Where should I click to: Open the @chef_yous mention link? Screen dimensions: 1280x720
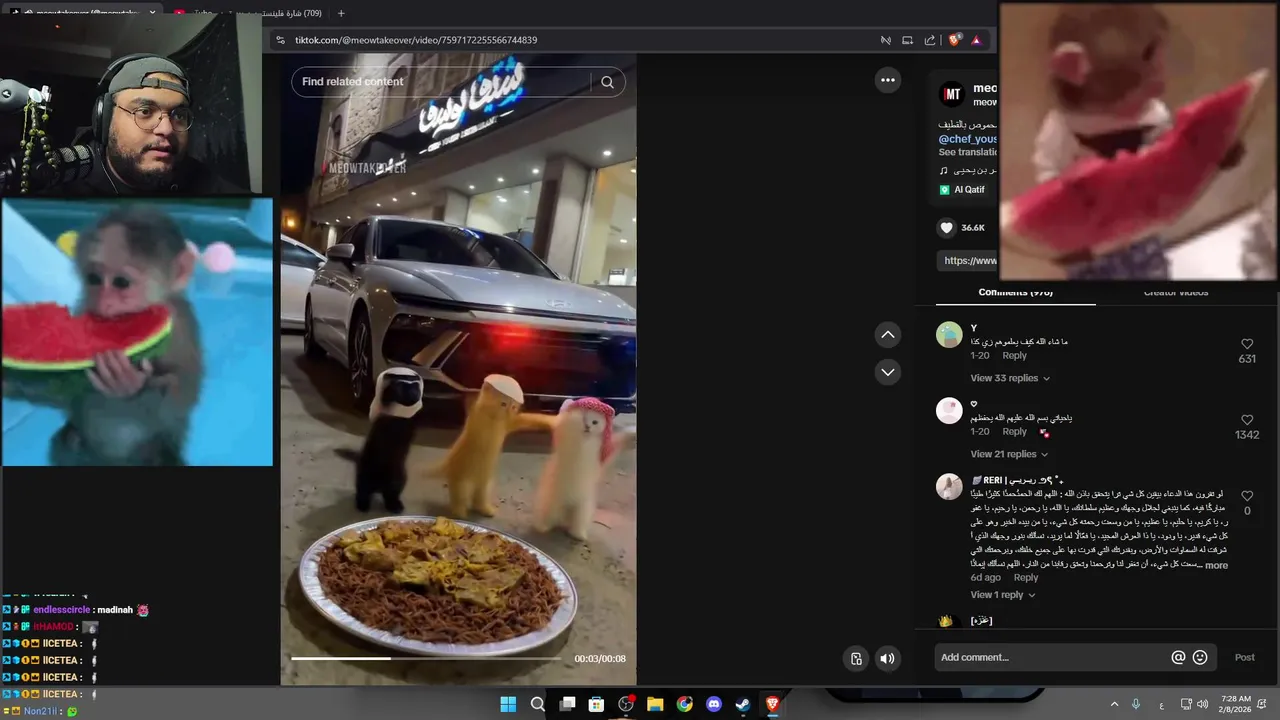[968, 139]
